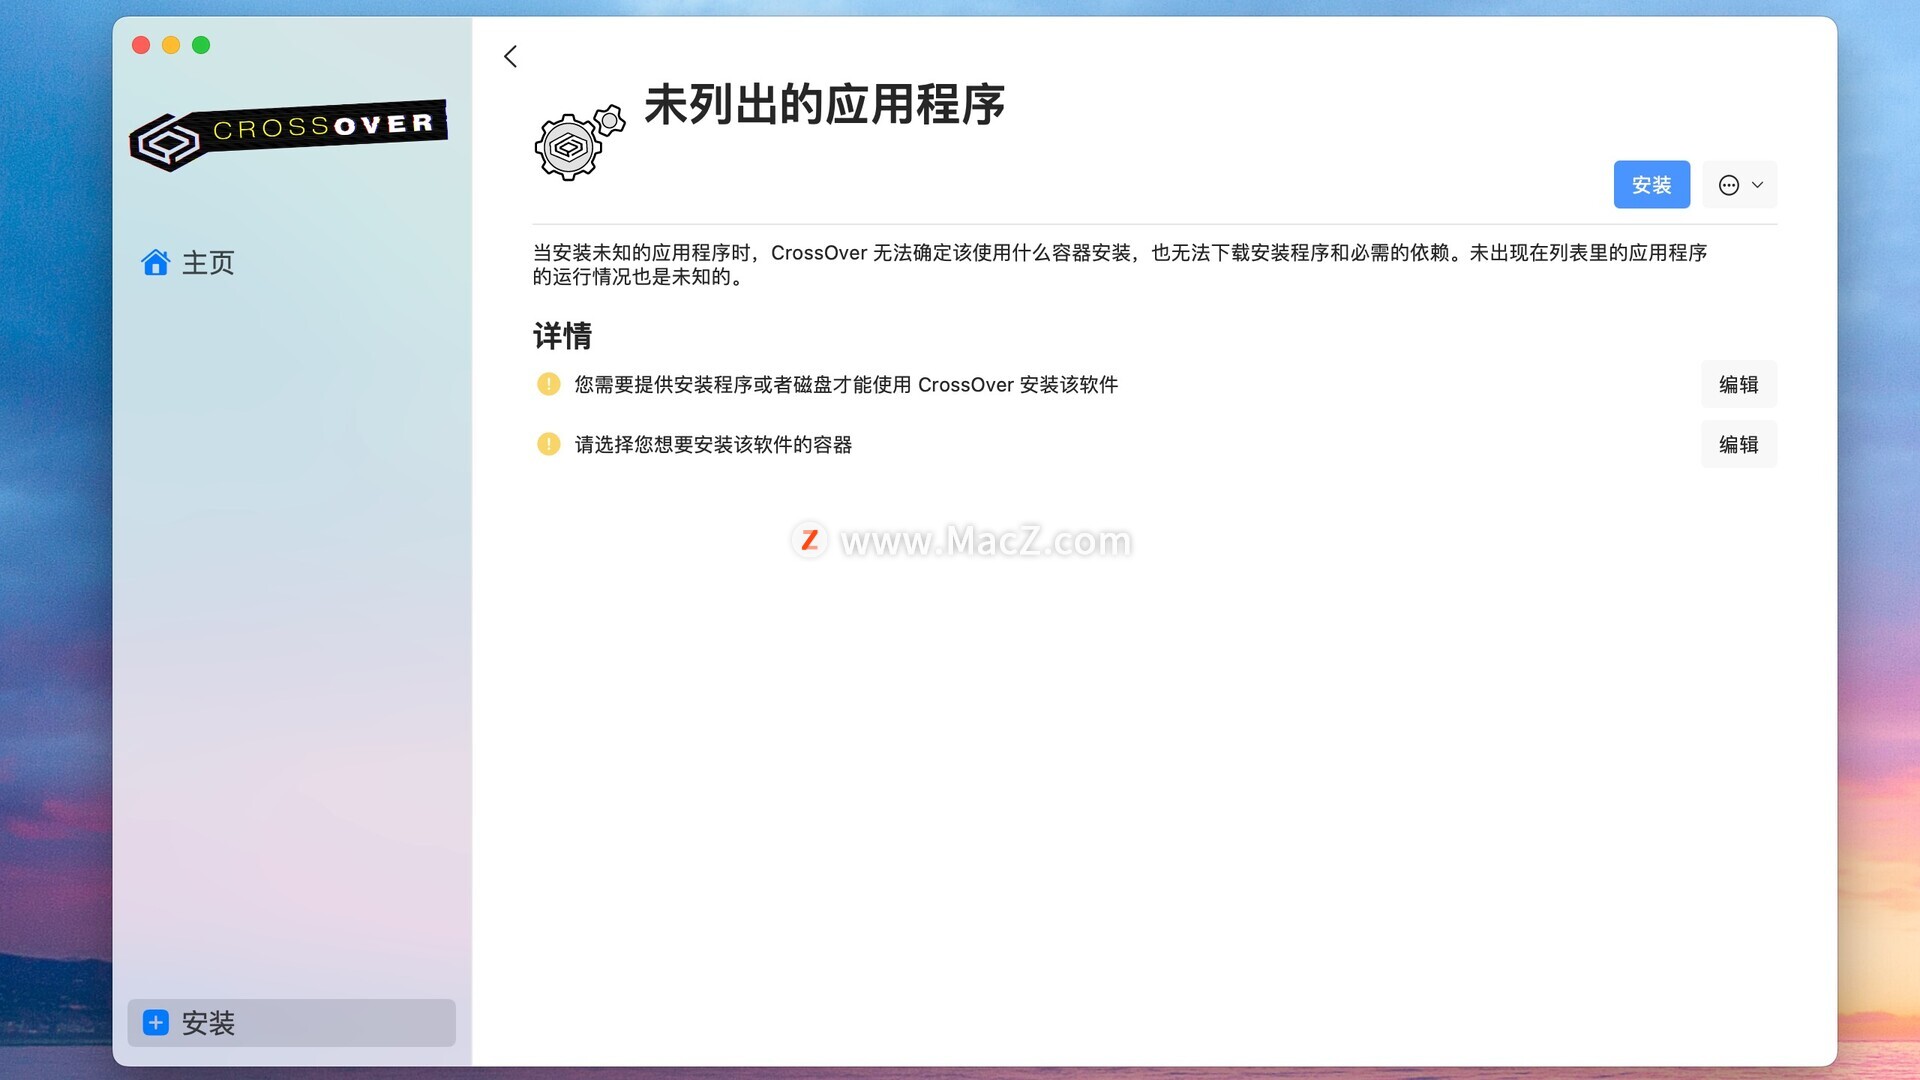
Task: Edit the installer source with 编辑 button
Action: point(1739,384)
